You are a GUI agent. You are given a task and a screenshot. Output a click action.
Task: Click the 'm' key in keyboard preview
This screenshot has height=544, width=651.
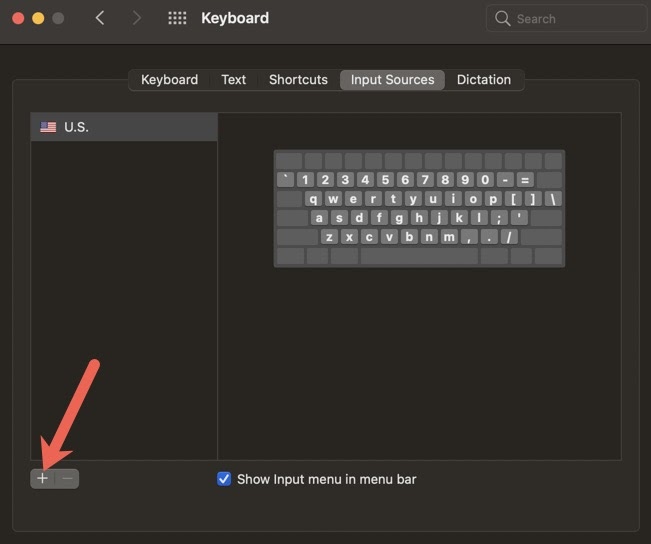(449, 237)
